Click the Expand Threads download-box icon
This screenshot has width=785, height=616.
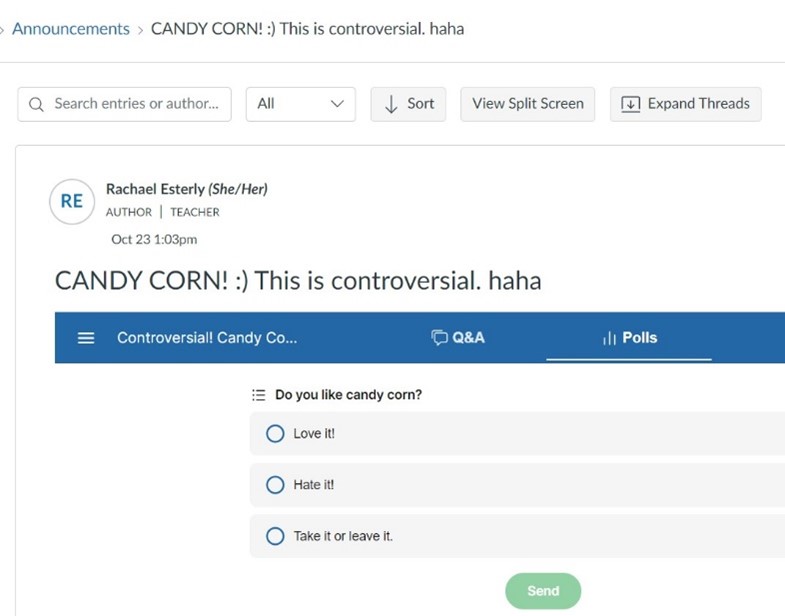630,104
